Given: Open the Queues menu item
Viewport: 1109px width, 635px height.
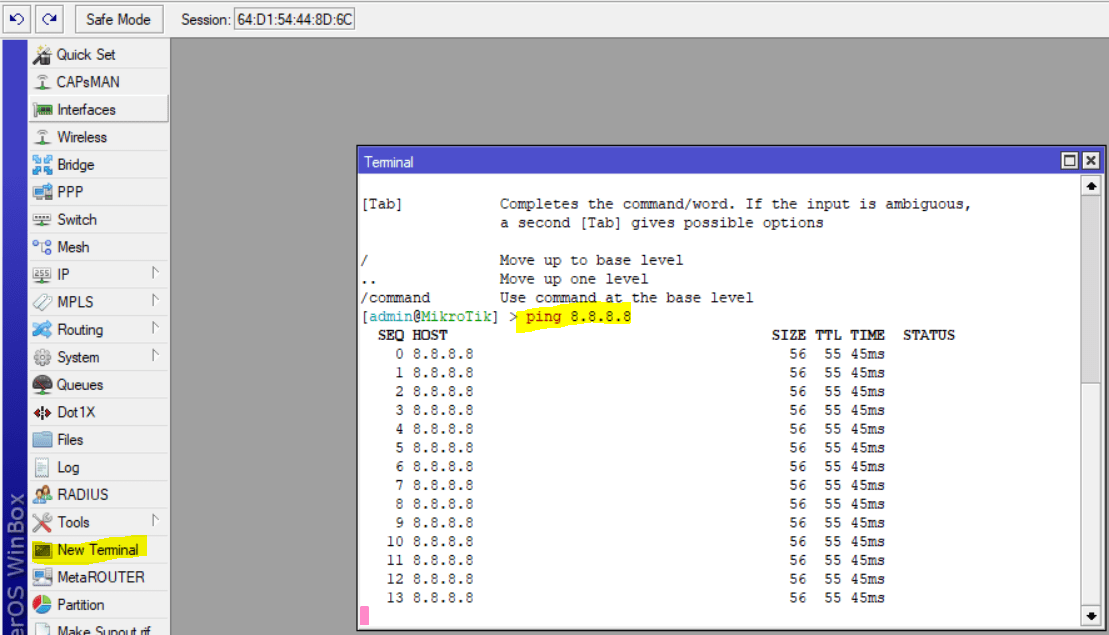Looking at the screenshot, I should pyautogui.click(x=79, y=385).
